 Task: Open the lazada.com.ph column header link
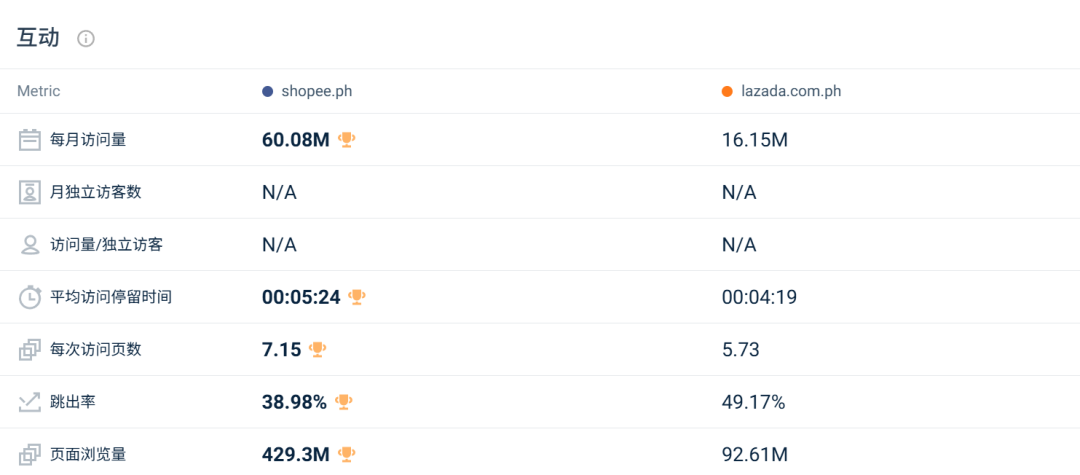pos(791,92)
